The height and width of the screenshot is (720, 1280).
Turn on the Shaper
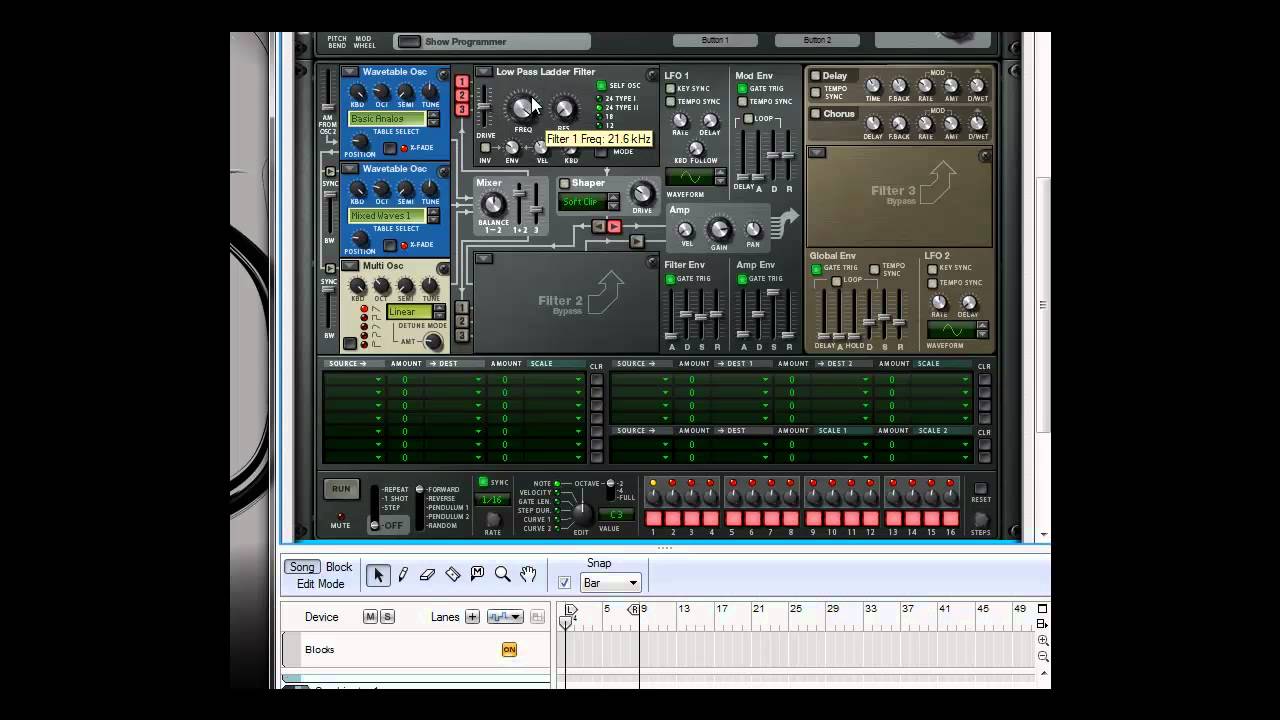[564, 183]
